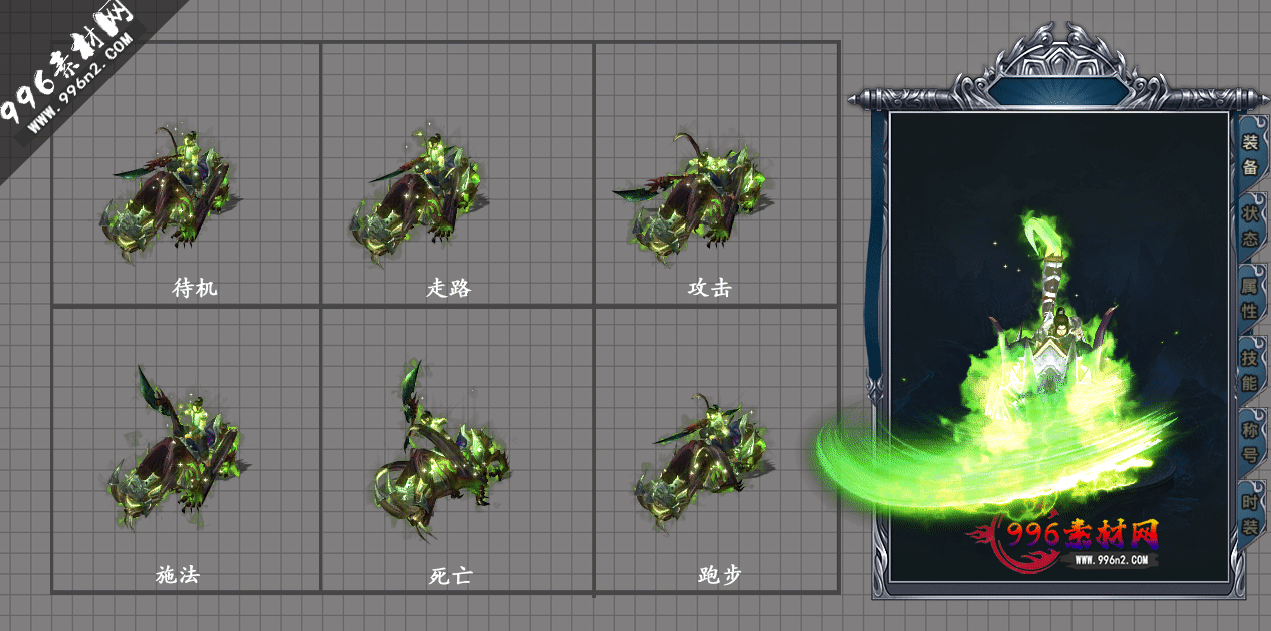Click the 待机 label text
1271x631 pixels.
click(x=195, y=289)
